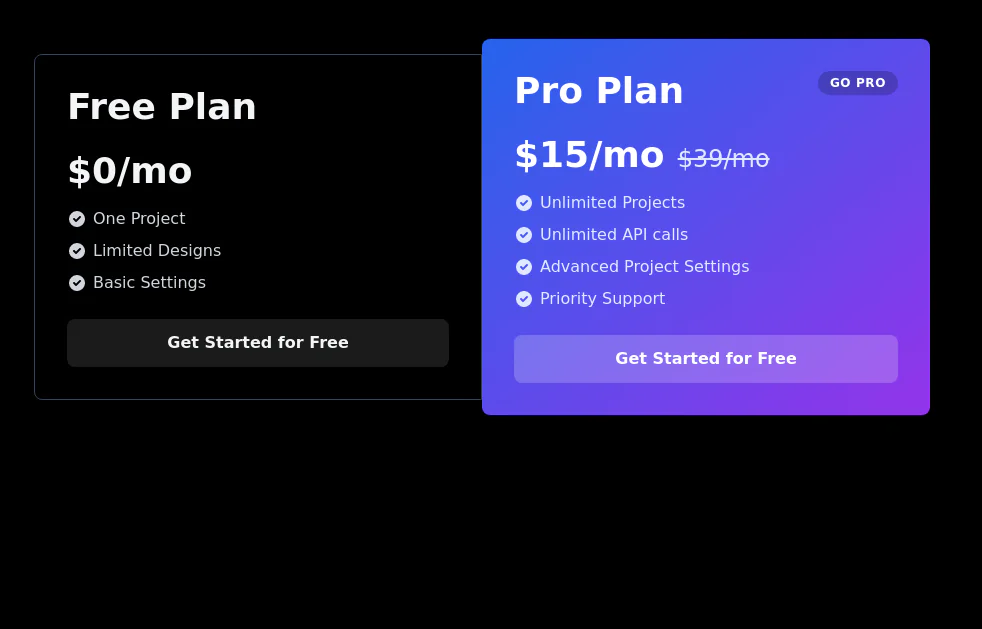Click the Limited Designs feature text
This screenshot has width=982, height=629.
[x=157, y=251]
